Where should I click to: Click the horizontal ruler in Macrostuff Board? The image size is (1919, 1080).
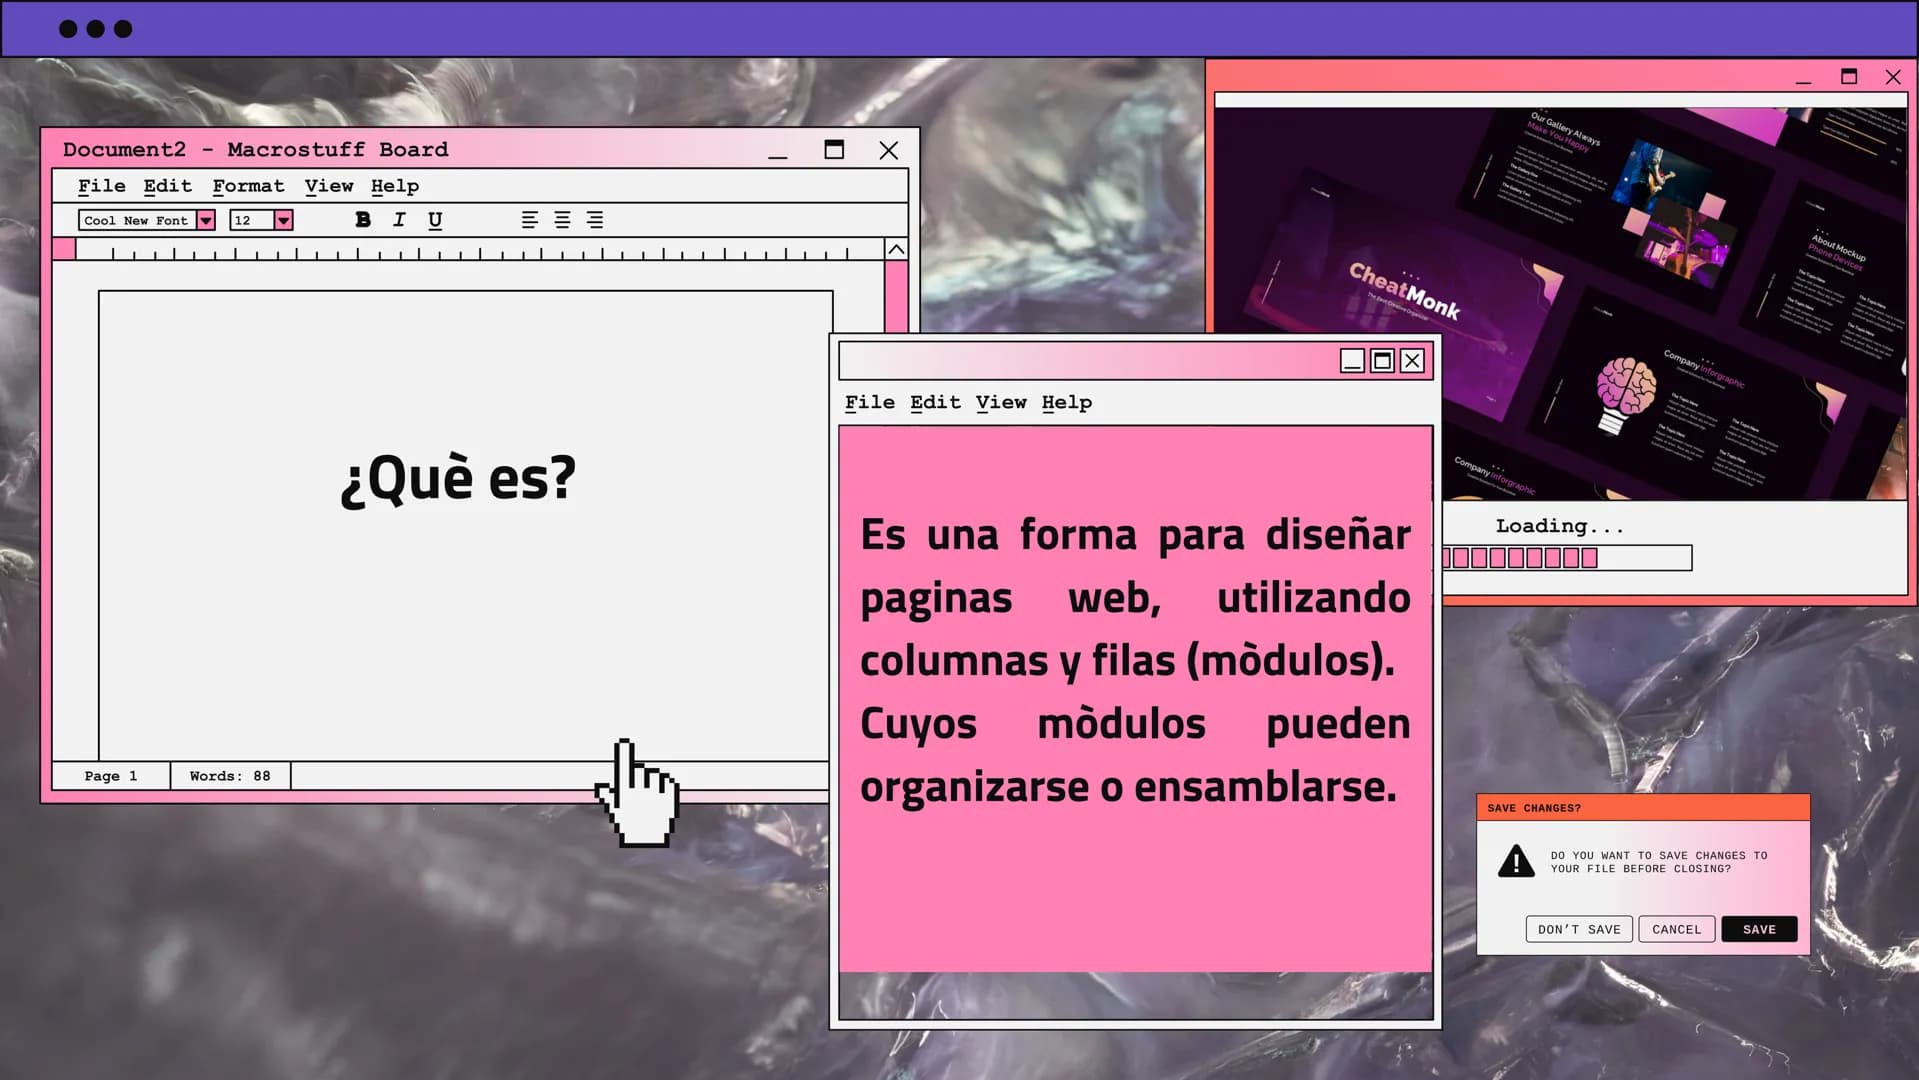pyautogui.click(x=480, y=250)
